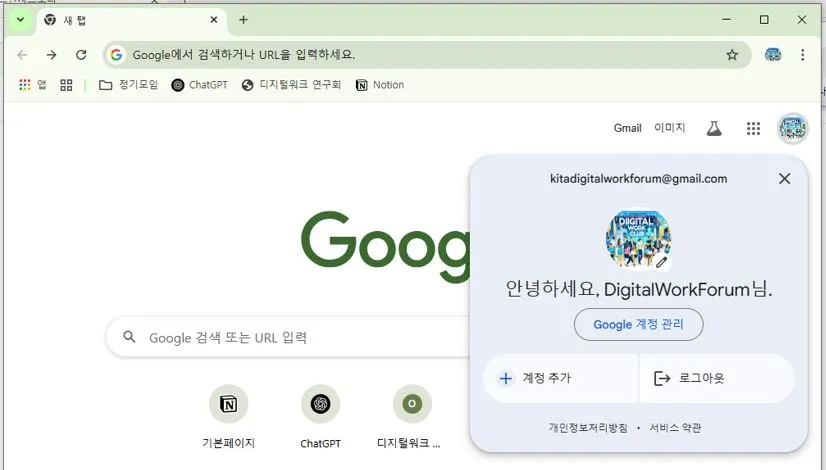Open a new tab with plus button
The height and width of the screenshot is (470, 826).
[x=243, y=20]
